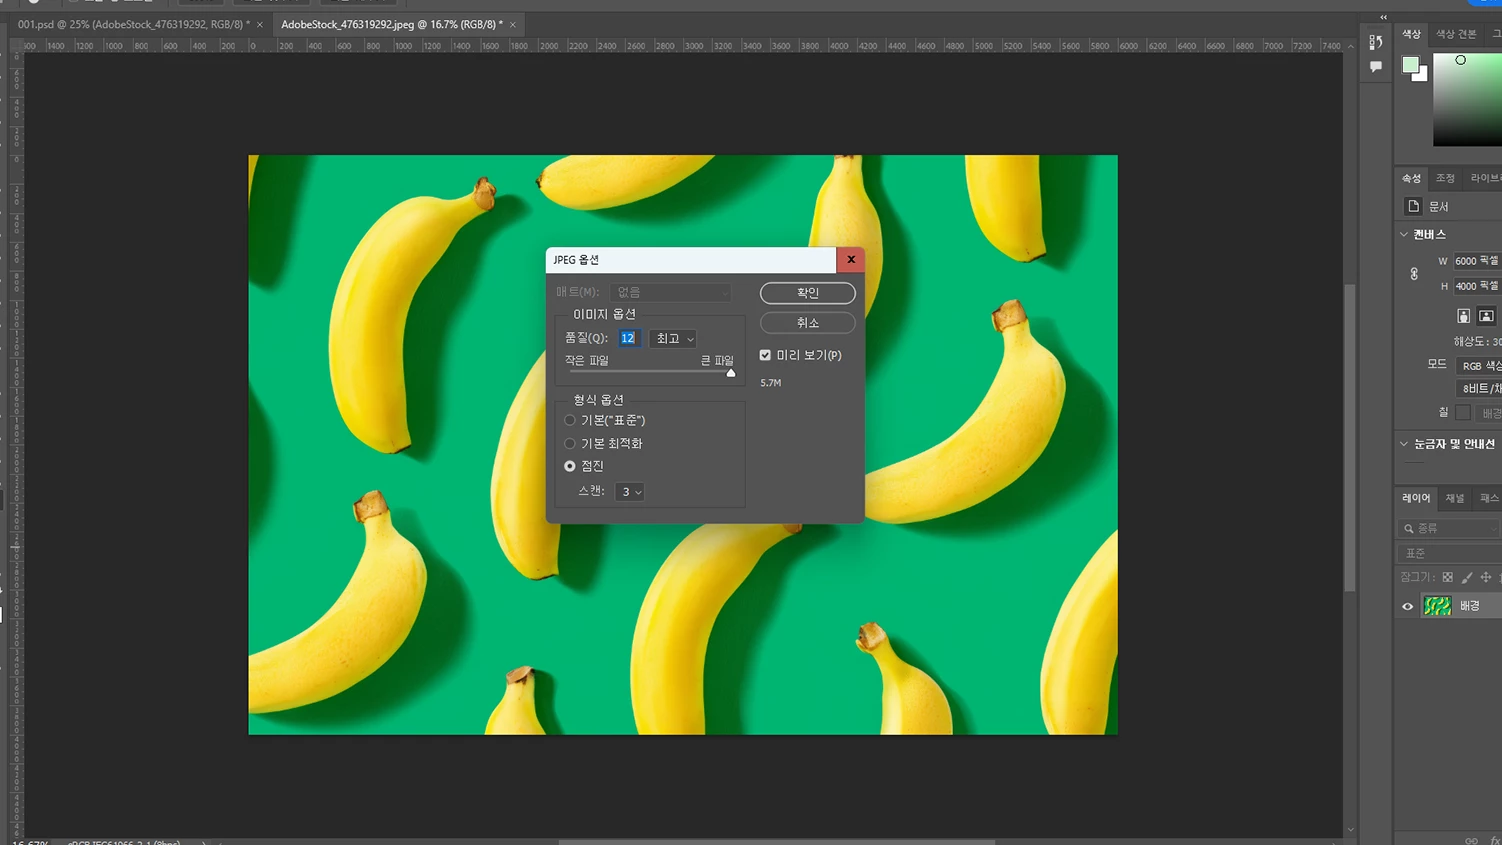The width and height of the screenshot is (1502, 845).
Task: Click the foreground color swatch
Action: (1410, 65)
